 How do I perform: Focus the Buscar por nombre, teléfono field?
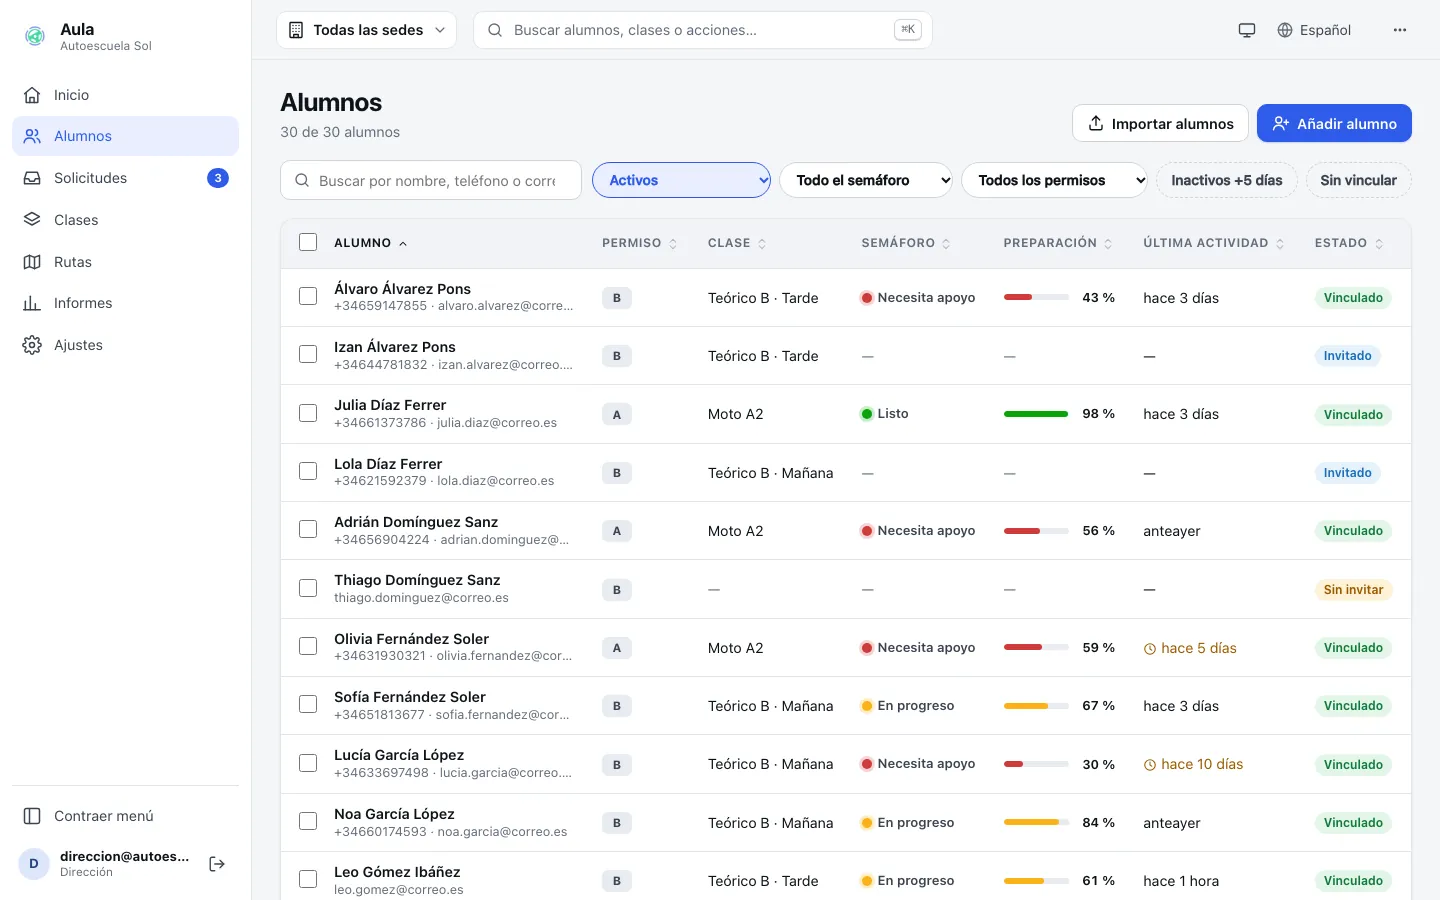click(431, 180)
